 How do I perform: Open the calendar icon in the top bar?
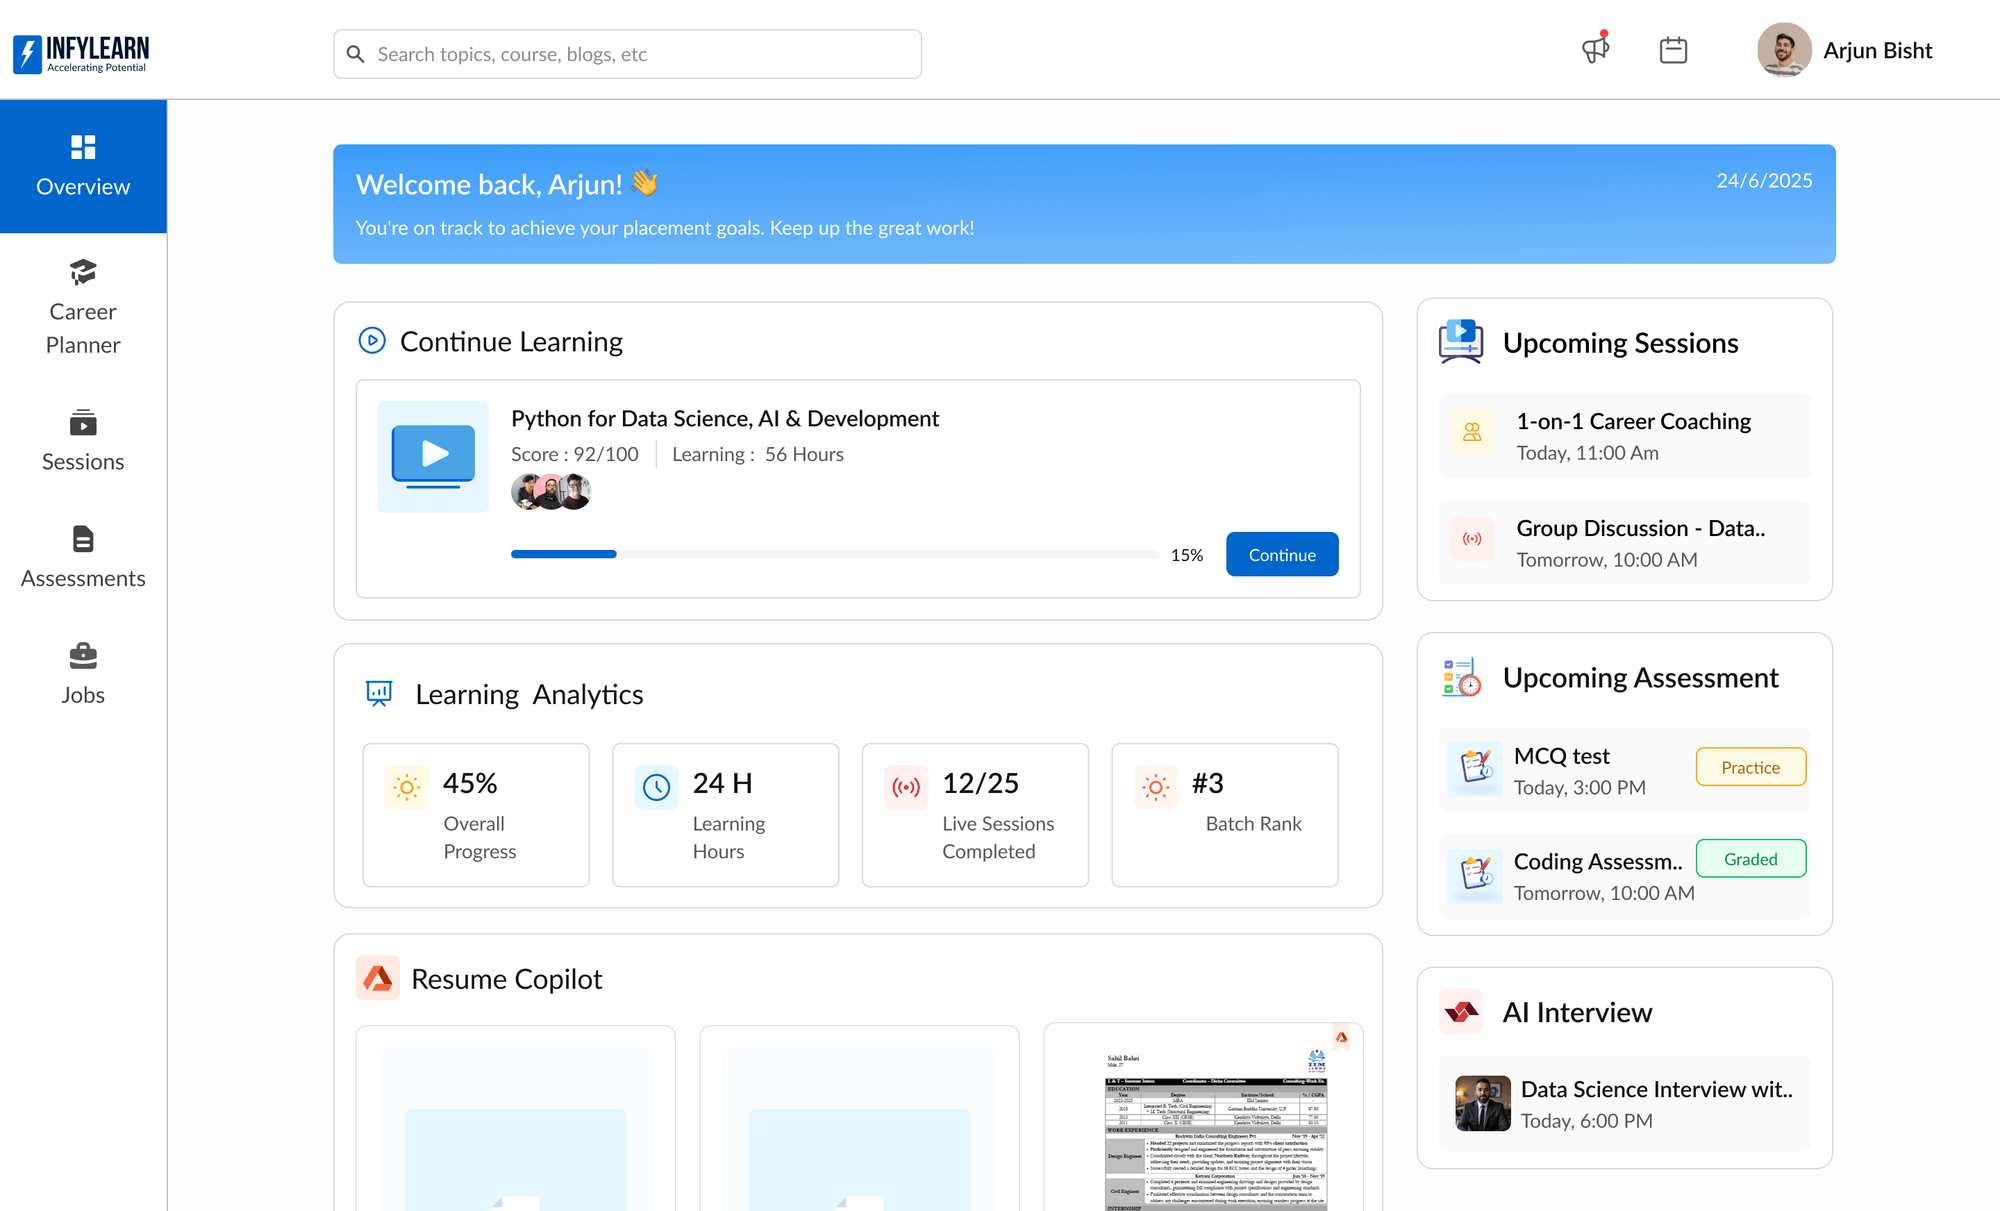[1674, 49]
